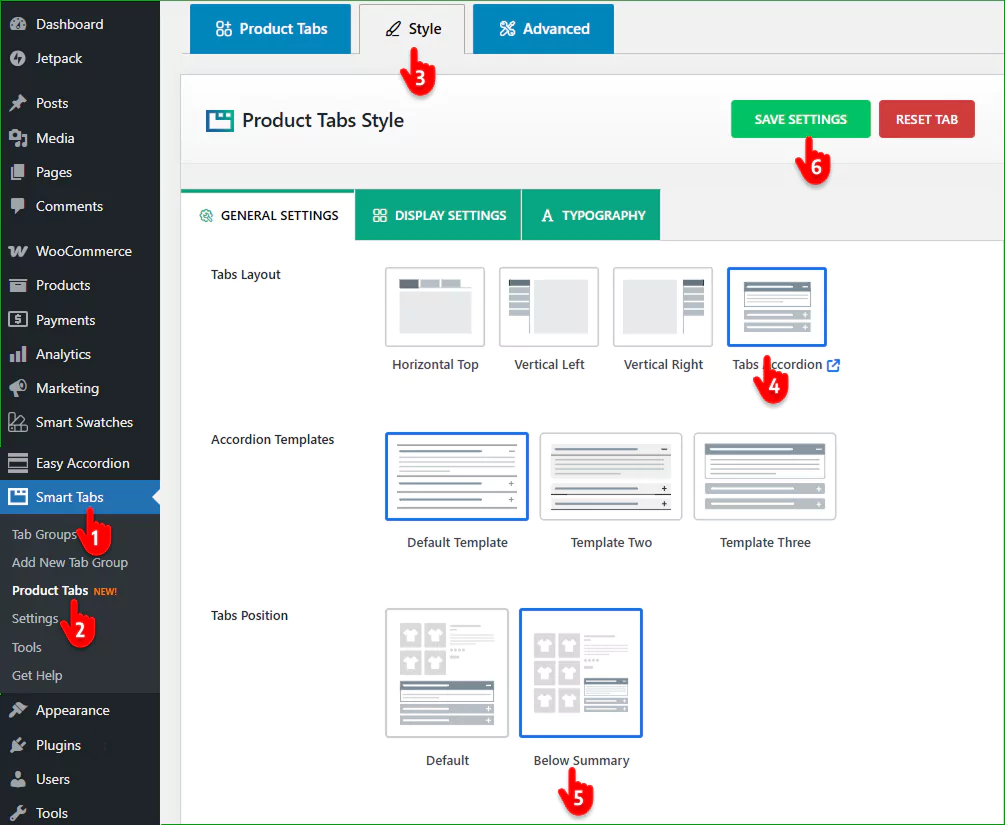The image size is (1005, 825).
Task: Click the Jetpack lightning icon
Action: [x=18, y=58]
